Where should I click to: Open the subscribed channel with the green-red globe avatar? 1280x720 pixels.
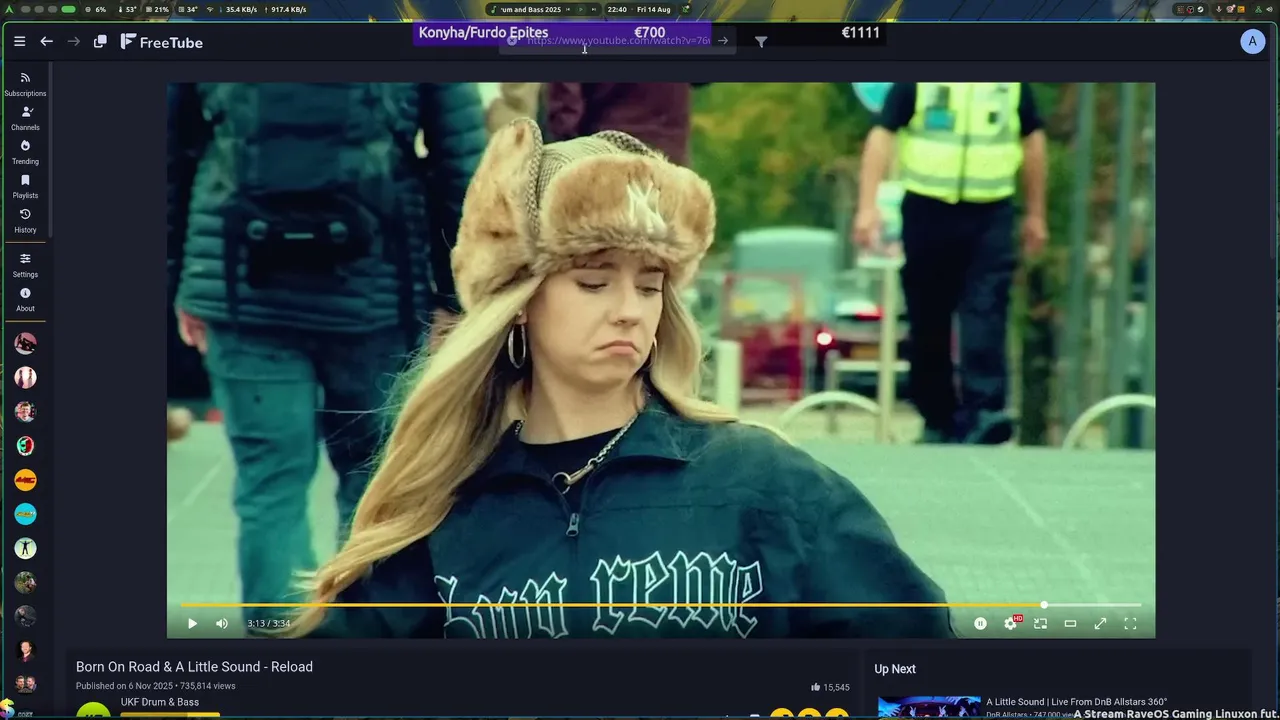click(25, 446)
